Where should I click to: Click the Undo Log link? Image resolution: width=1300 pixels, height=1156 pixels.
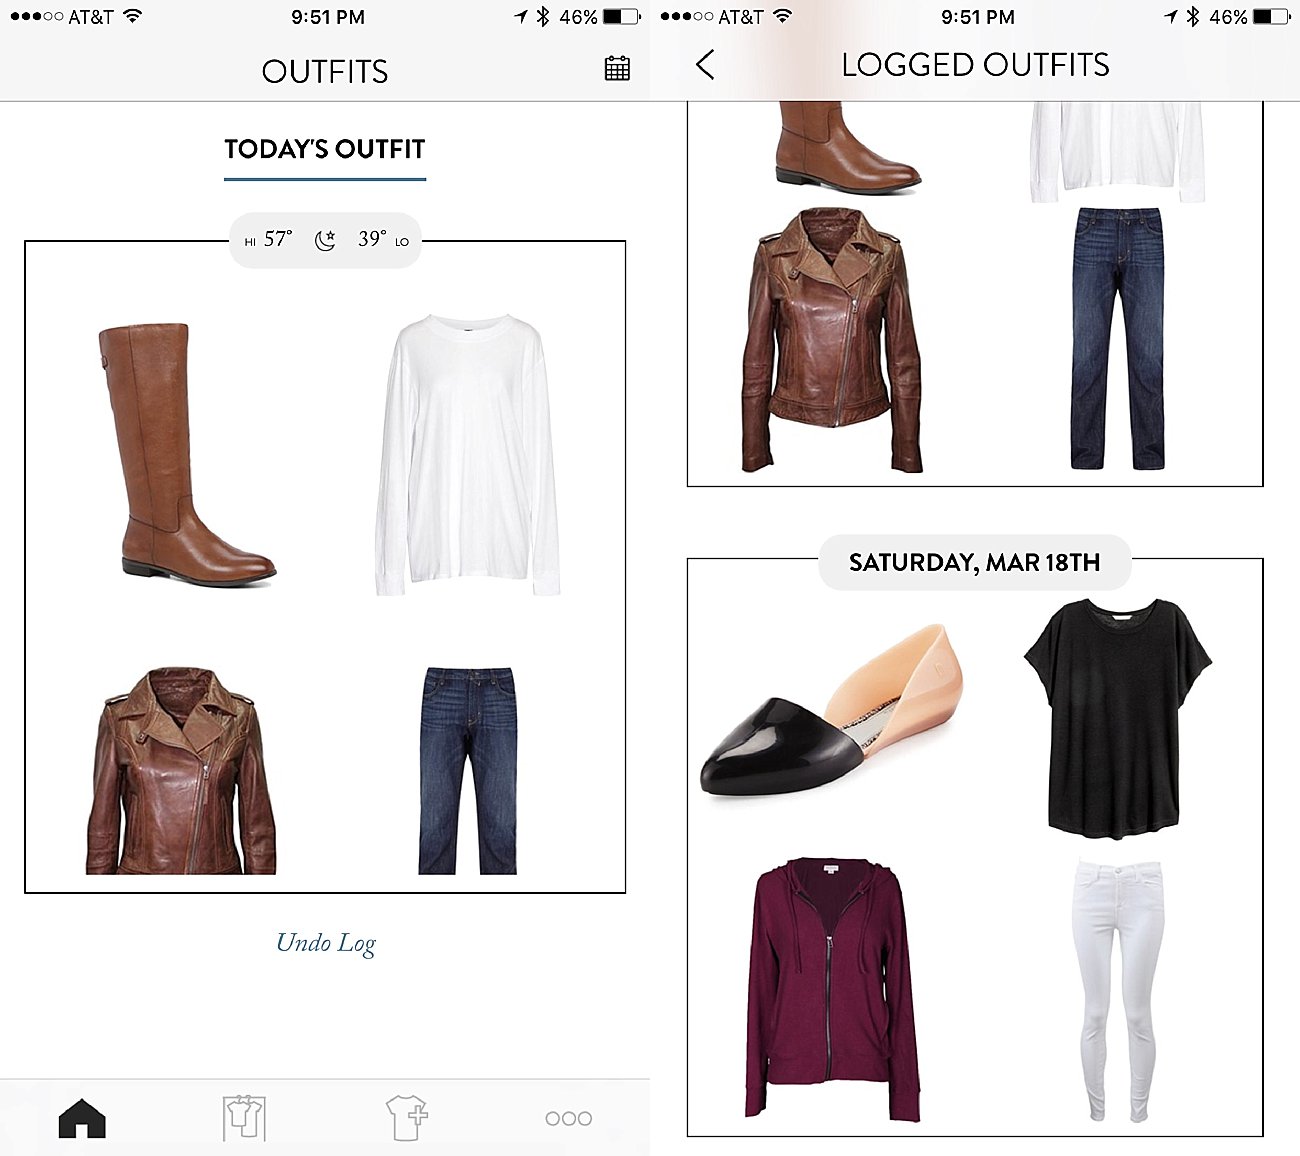coord(326,943)
